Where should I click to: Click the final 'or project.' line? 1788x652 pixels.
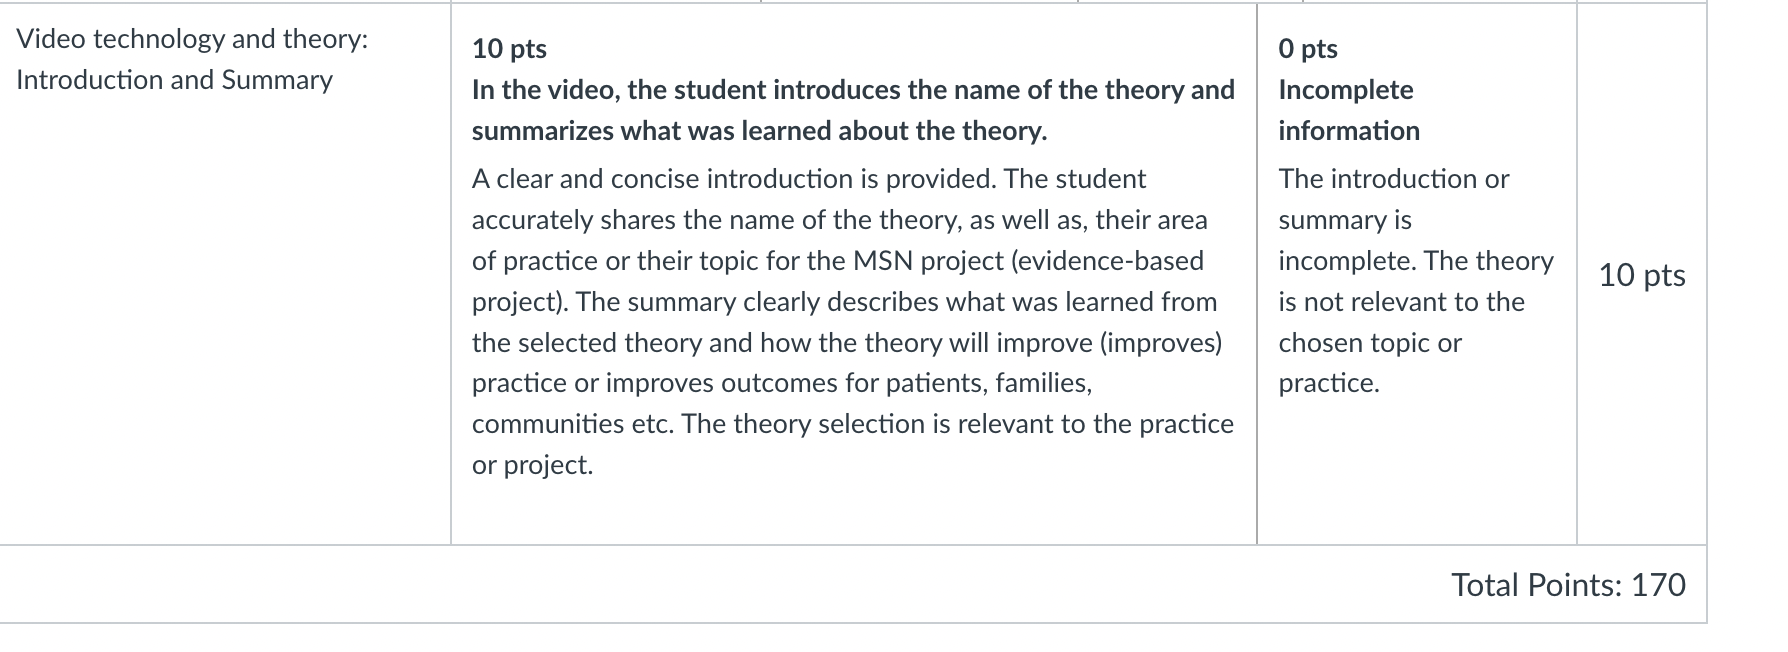(532, 465)
